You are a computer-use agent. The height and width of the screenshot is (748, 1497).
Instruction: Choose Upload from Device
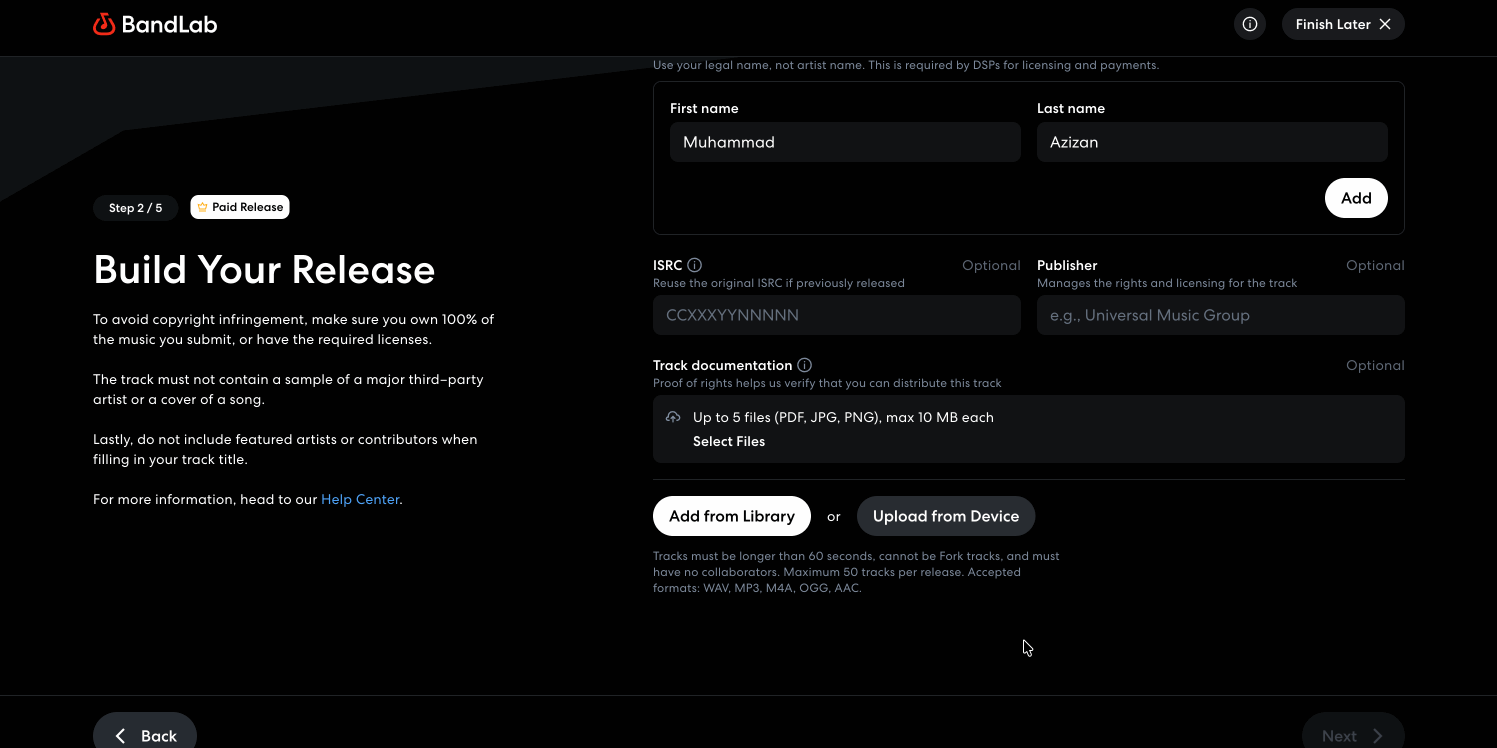(x=946, y=516)
